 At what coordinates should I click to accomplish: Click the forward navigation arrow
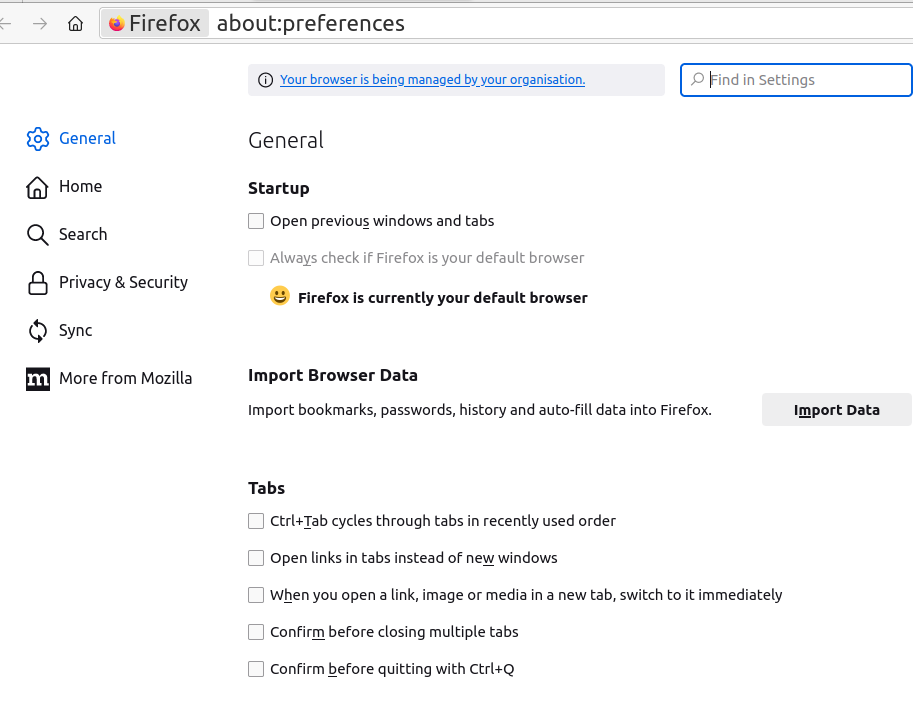tap(40, 24)
